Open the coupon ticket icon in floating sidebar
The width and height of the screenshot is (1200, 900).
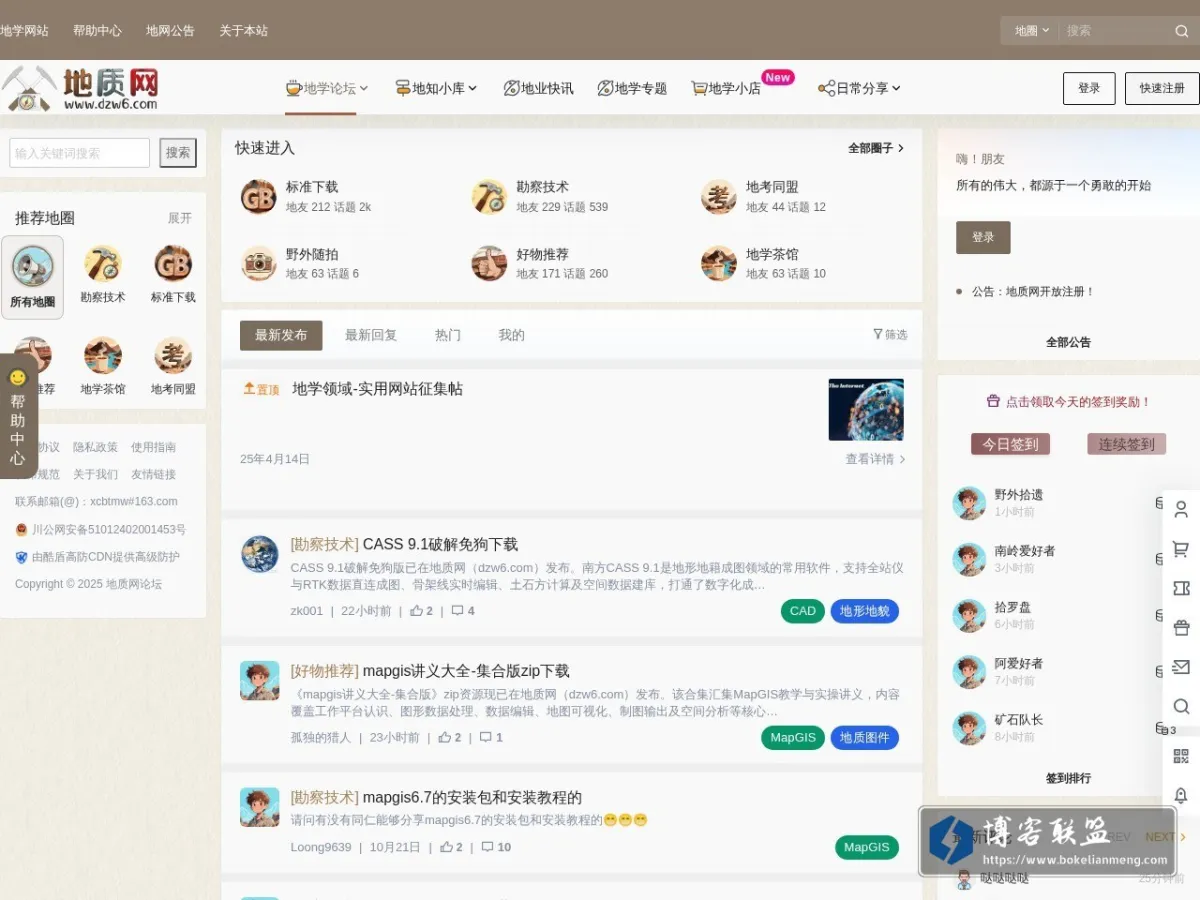(x=1181, y=588)
